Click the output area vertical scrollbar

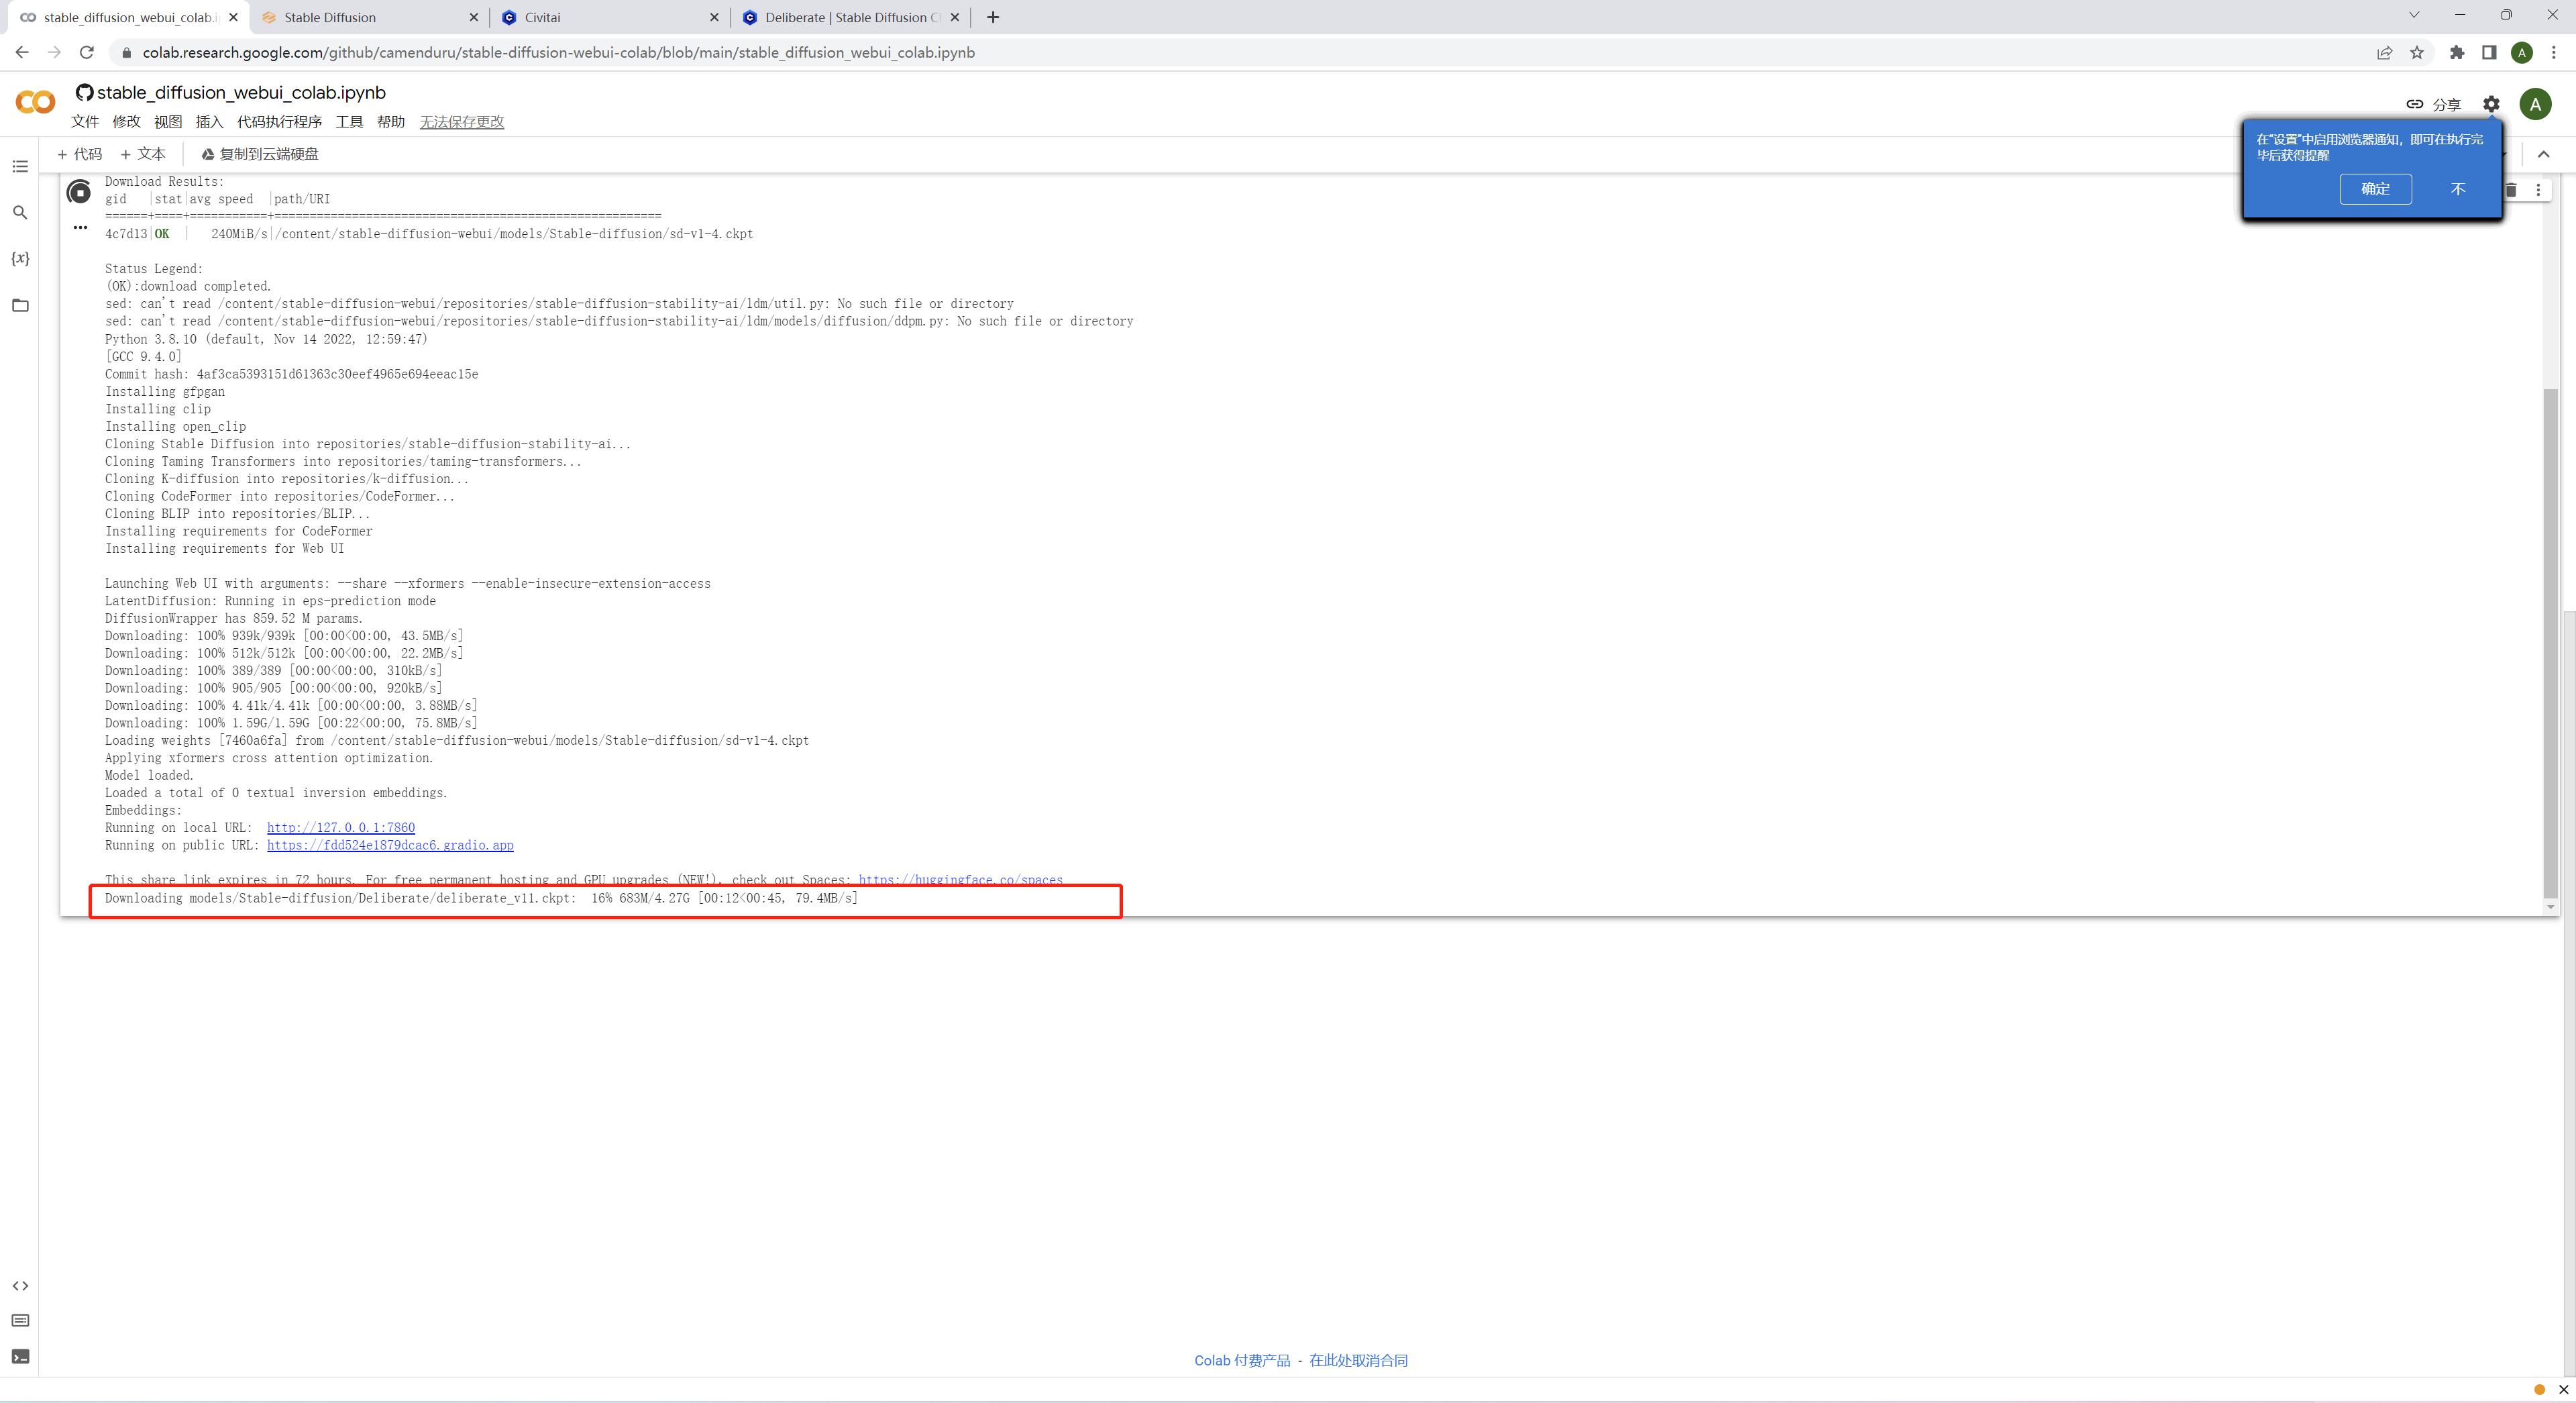click(x=2550, y=640)
